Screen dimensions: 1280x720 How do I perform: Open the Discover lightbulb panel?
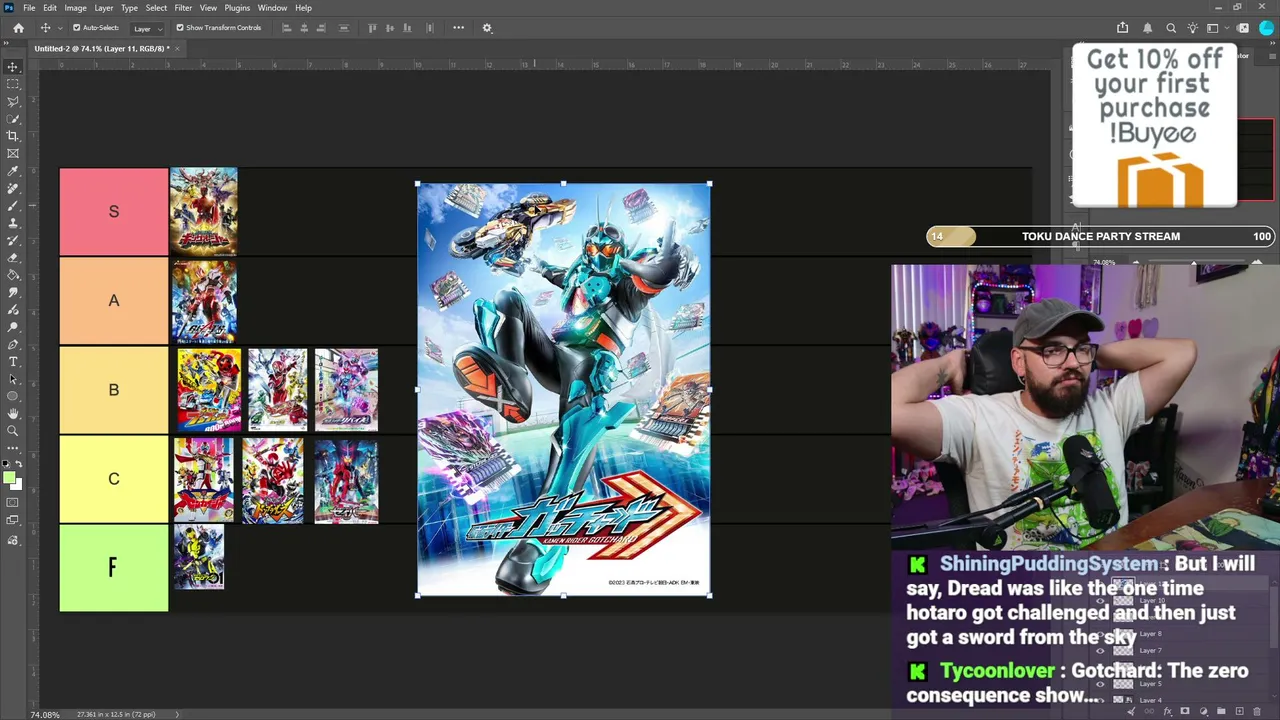[1192, 28]
